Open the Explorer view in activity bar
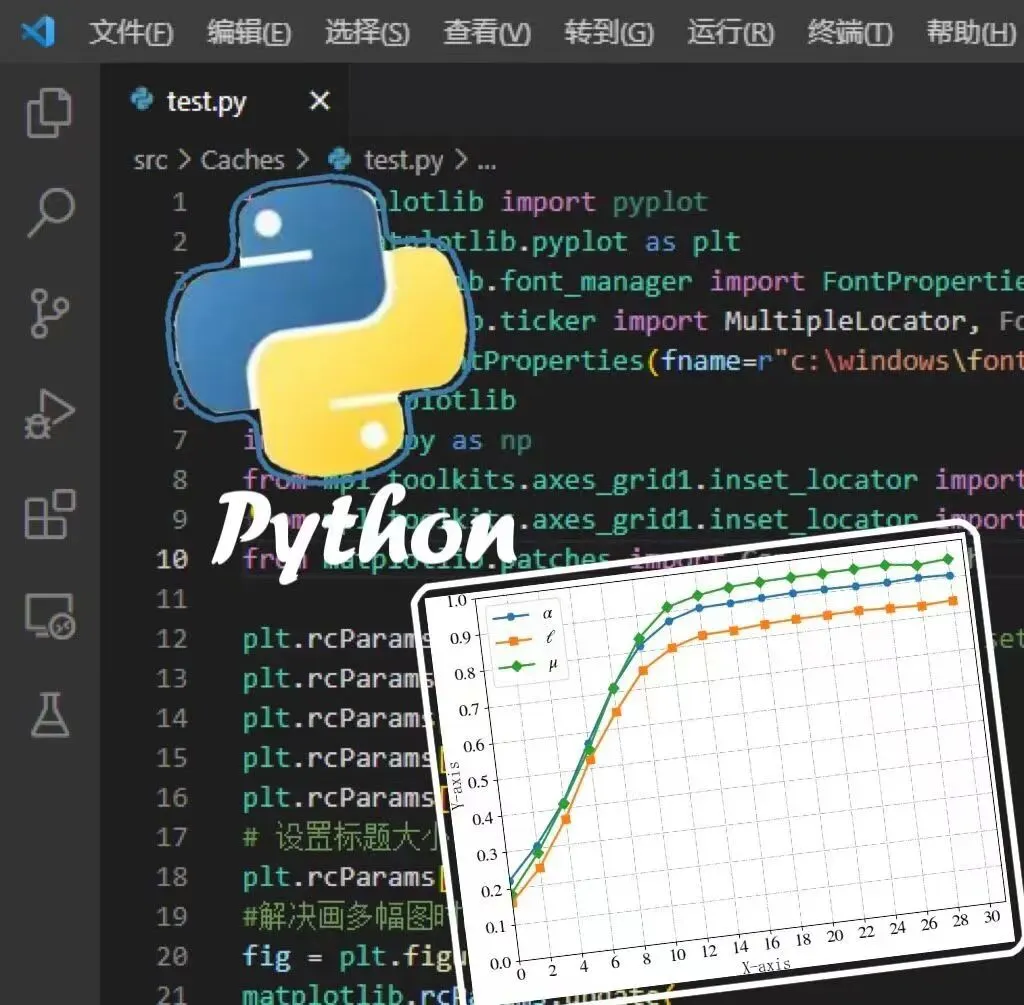1024x1005 pixels. pos(49,112)
